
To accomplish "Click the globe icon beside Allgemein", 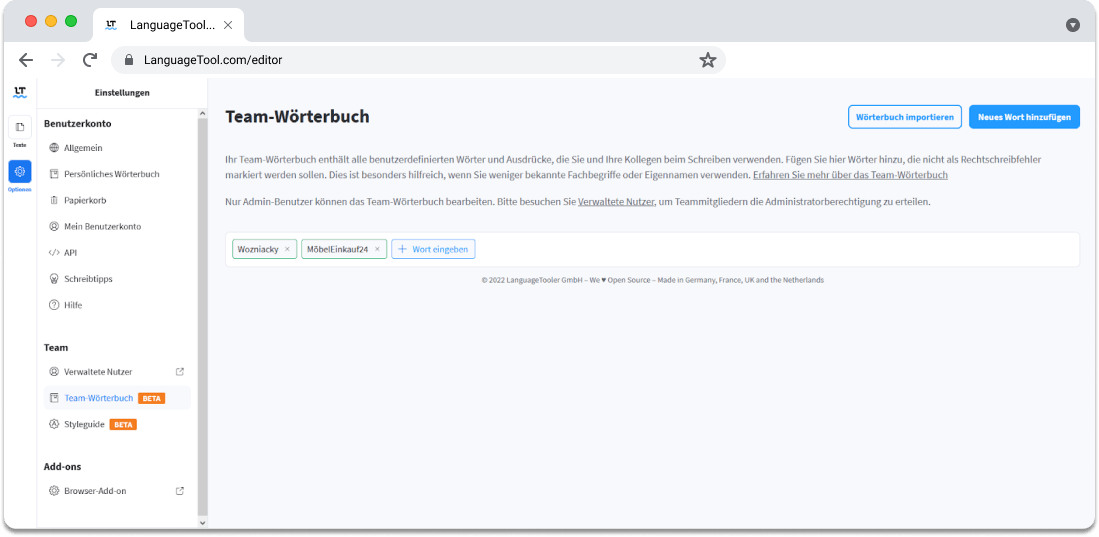I will [54, 148].
